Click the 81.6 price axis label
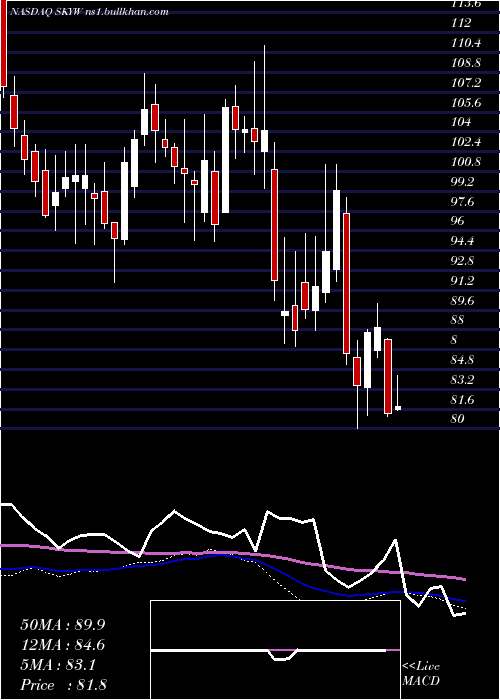The height and width of the screenshot is (700, 500). pos(463,400)
